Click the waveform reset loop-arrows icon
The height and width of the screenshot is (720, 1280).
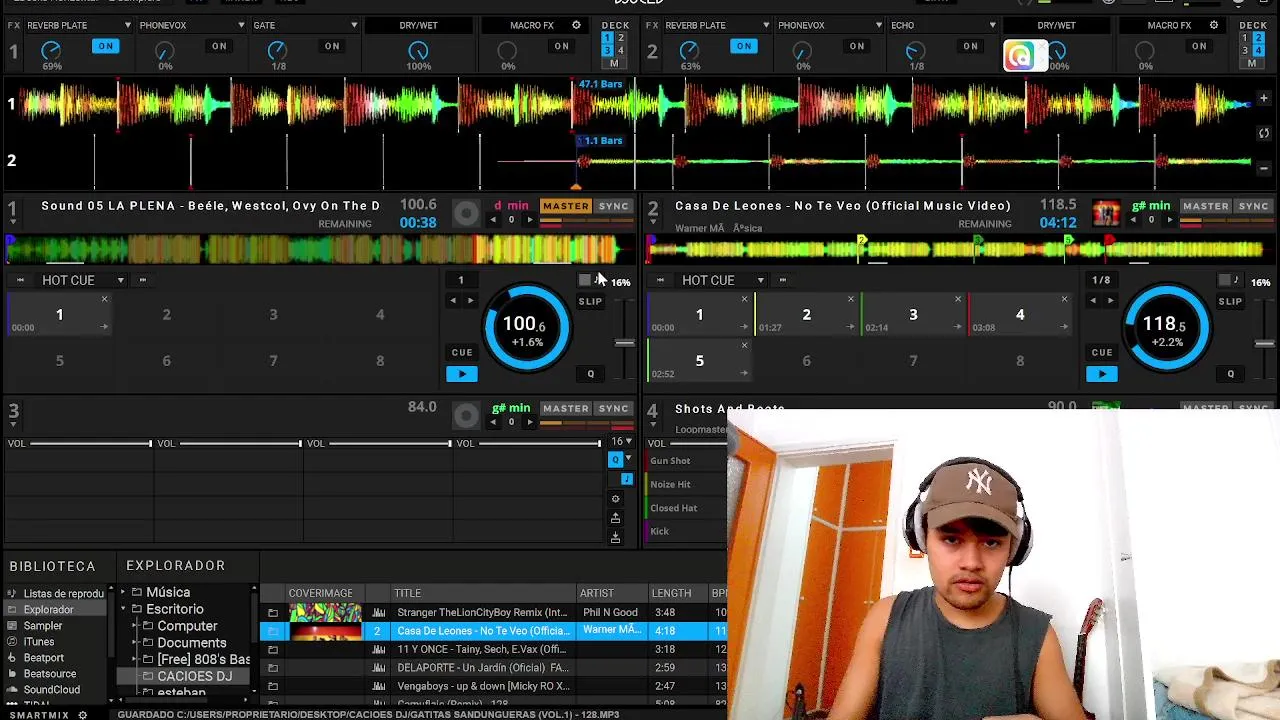click(1264, 133)
